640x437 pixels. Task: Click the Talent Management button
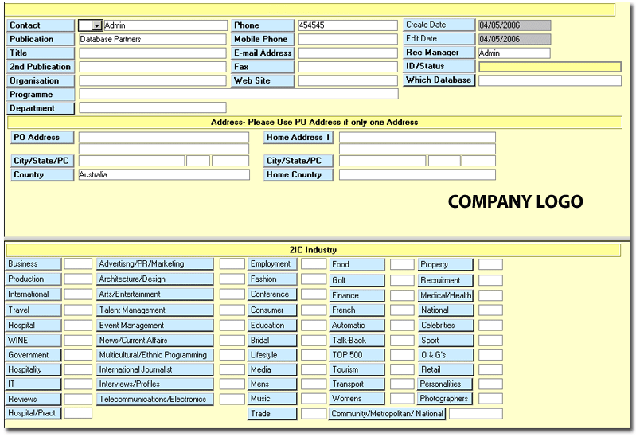click(155, 310)
